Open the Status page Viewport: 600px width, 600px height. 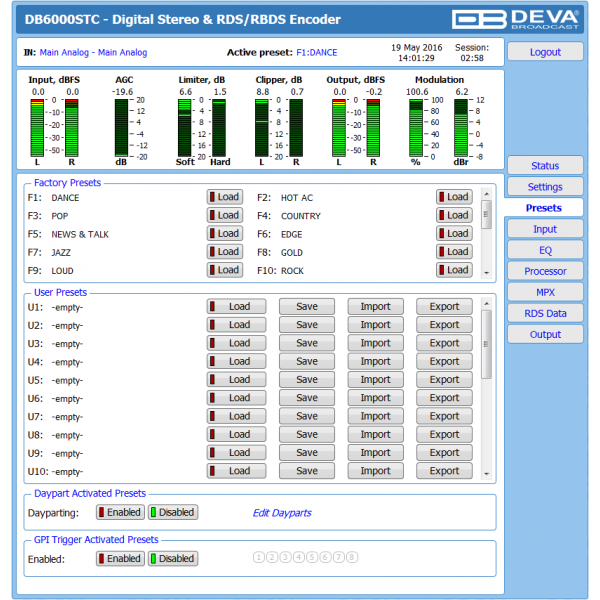(545, 166)
